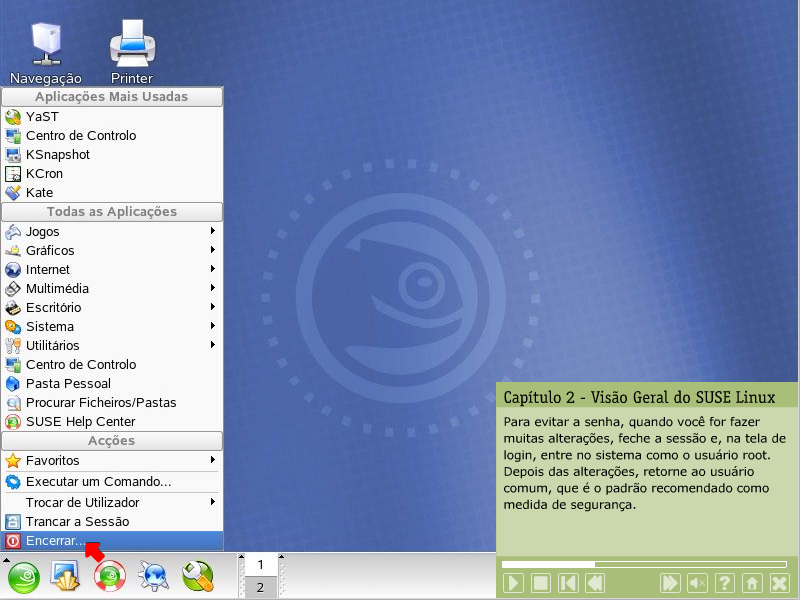Image resolution: width=800 pixels, height=600 pixels.
Task: Expand the Trocar de Utilizador submenu
Action: tap(110, 502)
